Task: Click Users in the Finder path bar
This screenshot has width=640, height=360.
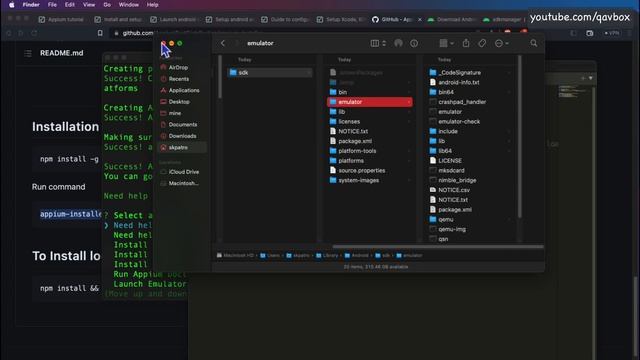Action: [x=270, y=256]
